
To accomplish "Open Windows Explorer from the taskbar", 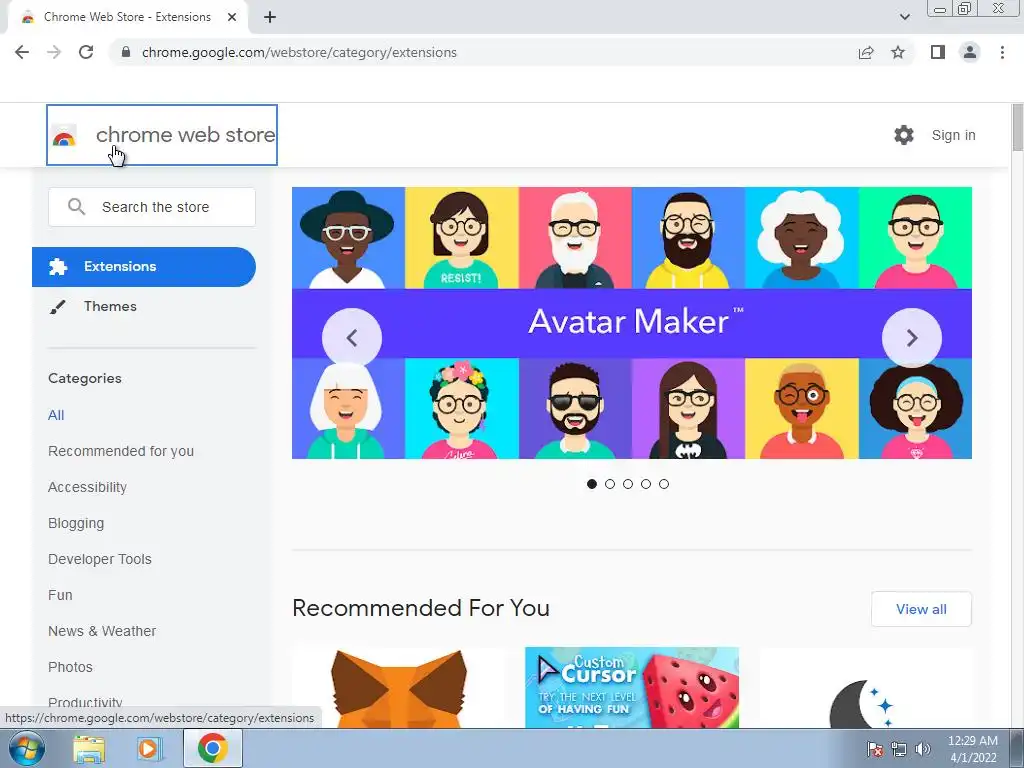I will click(x=89, y=748).
